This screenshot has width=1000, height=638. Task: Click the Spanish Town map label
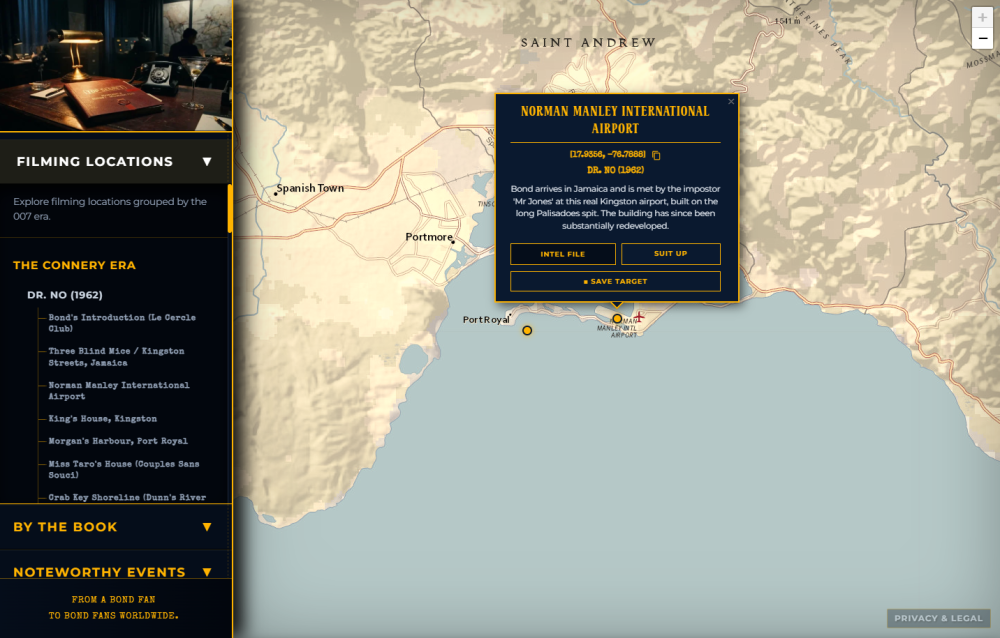coord(310,188)
